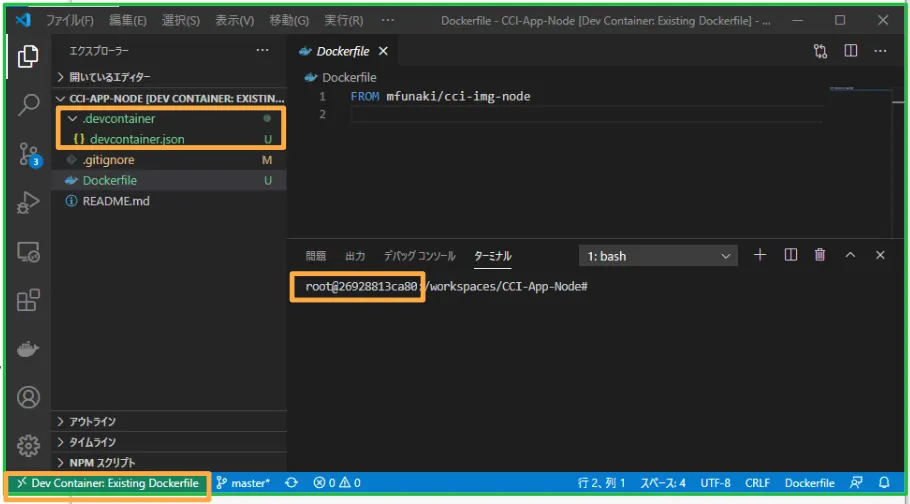
Task: Open the 編集(E) menu
Action: tap(128, 20)
